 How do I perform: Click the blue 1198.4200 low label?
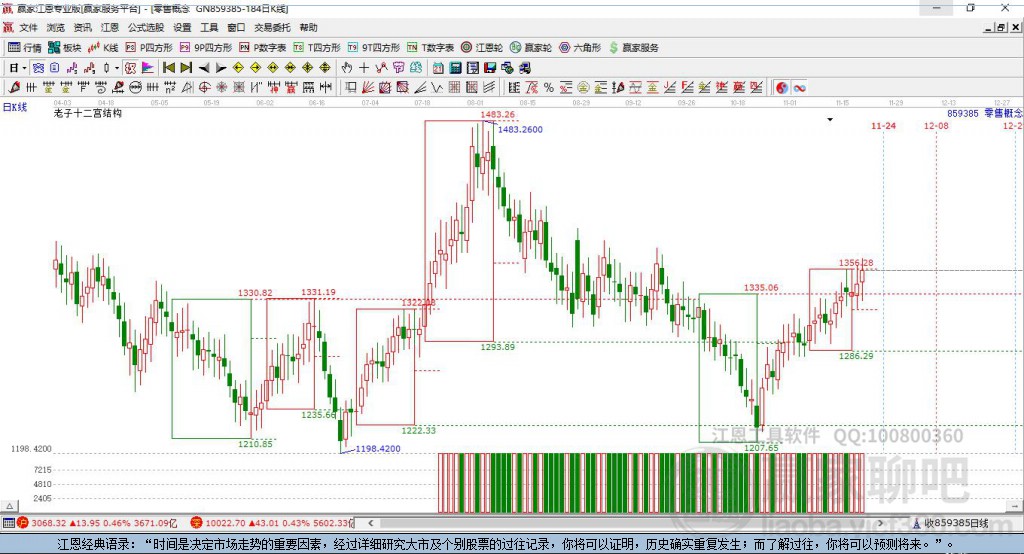378,449
